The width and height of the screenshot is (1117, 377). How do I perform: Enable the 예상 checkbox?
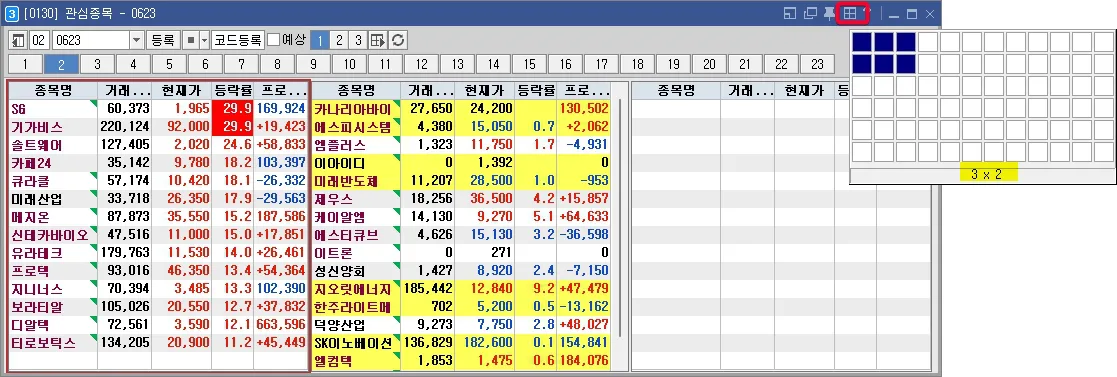pos(274,40)
